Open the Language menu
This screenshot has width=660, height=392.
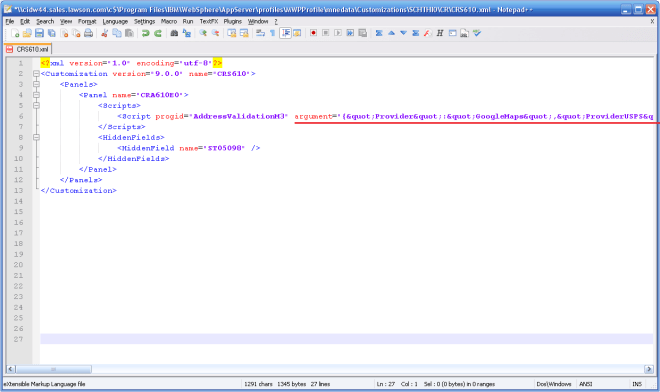(x=115, y=21)
